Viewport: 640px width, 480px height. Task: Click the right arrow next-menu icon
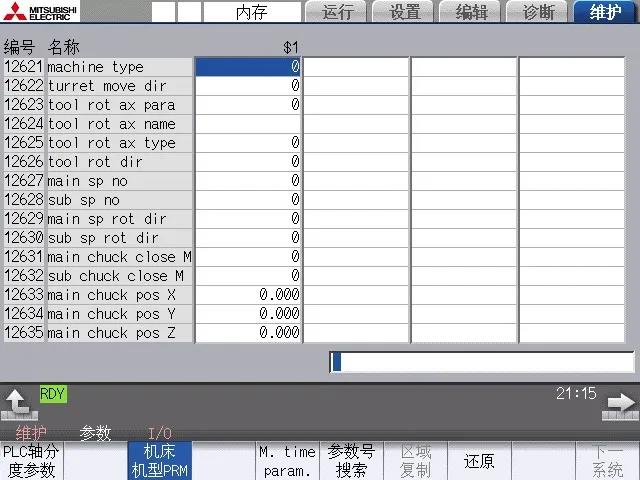[619, 404]
